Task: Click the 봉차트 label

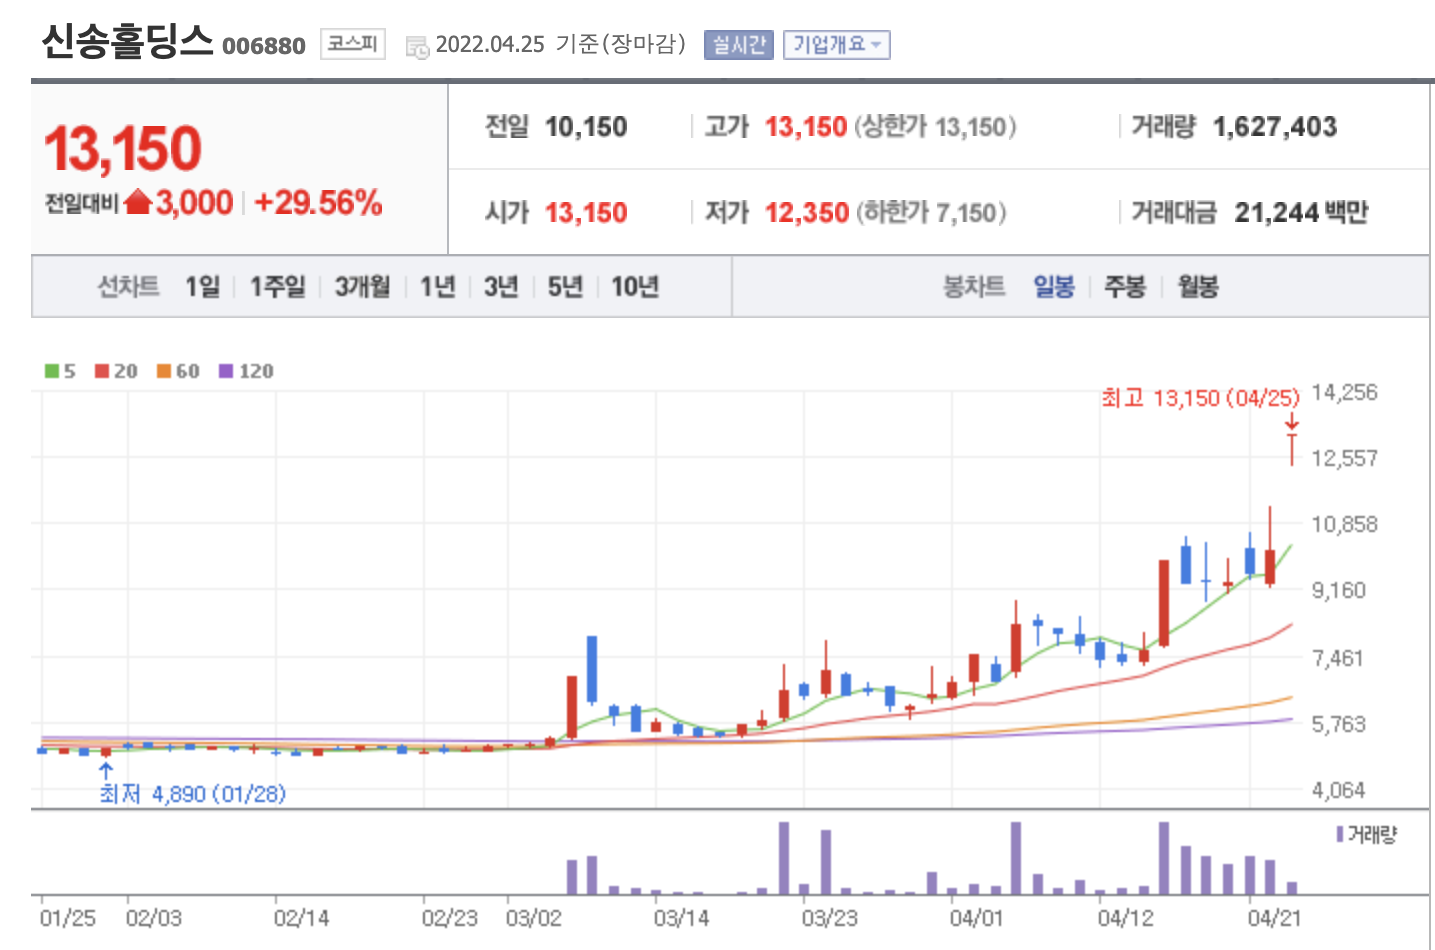Action: [974, 287]
